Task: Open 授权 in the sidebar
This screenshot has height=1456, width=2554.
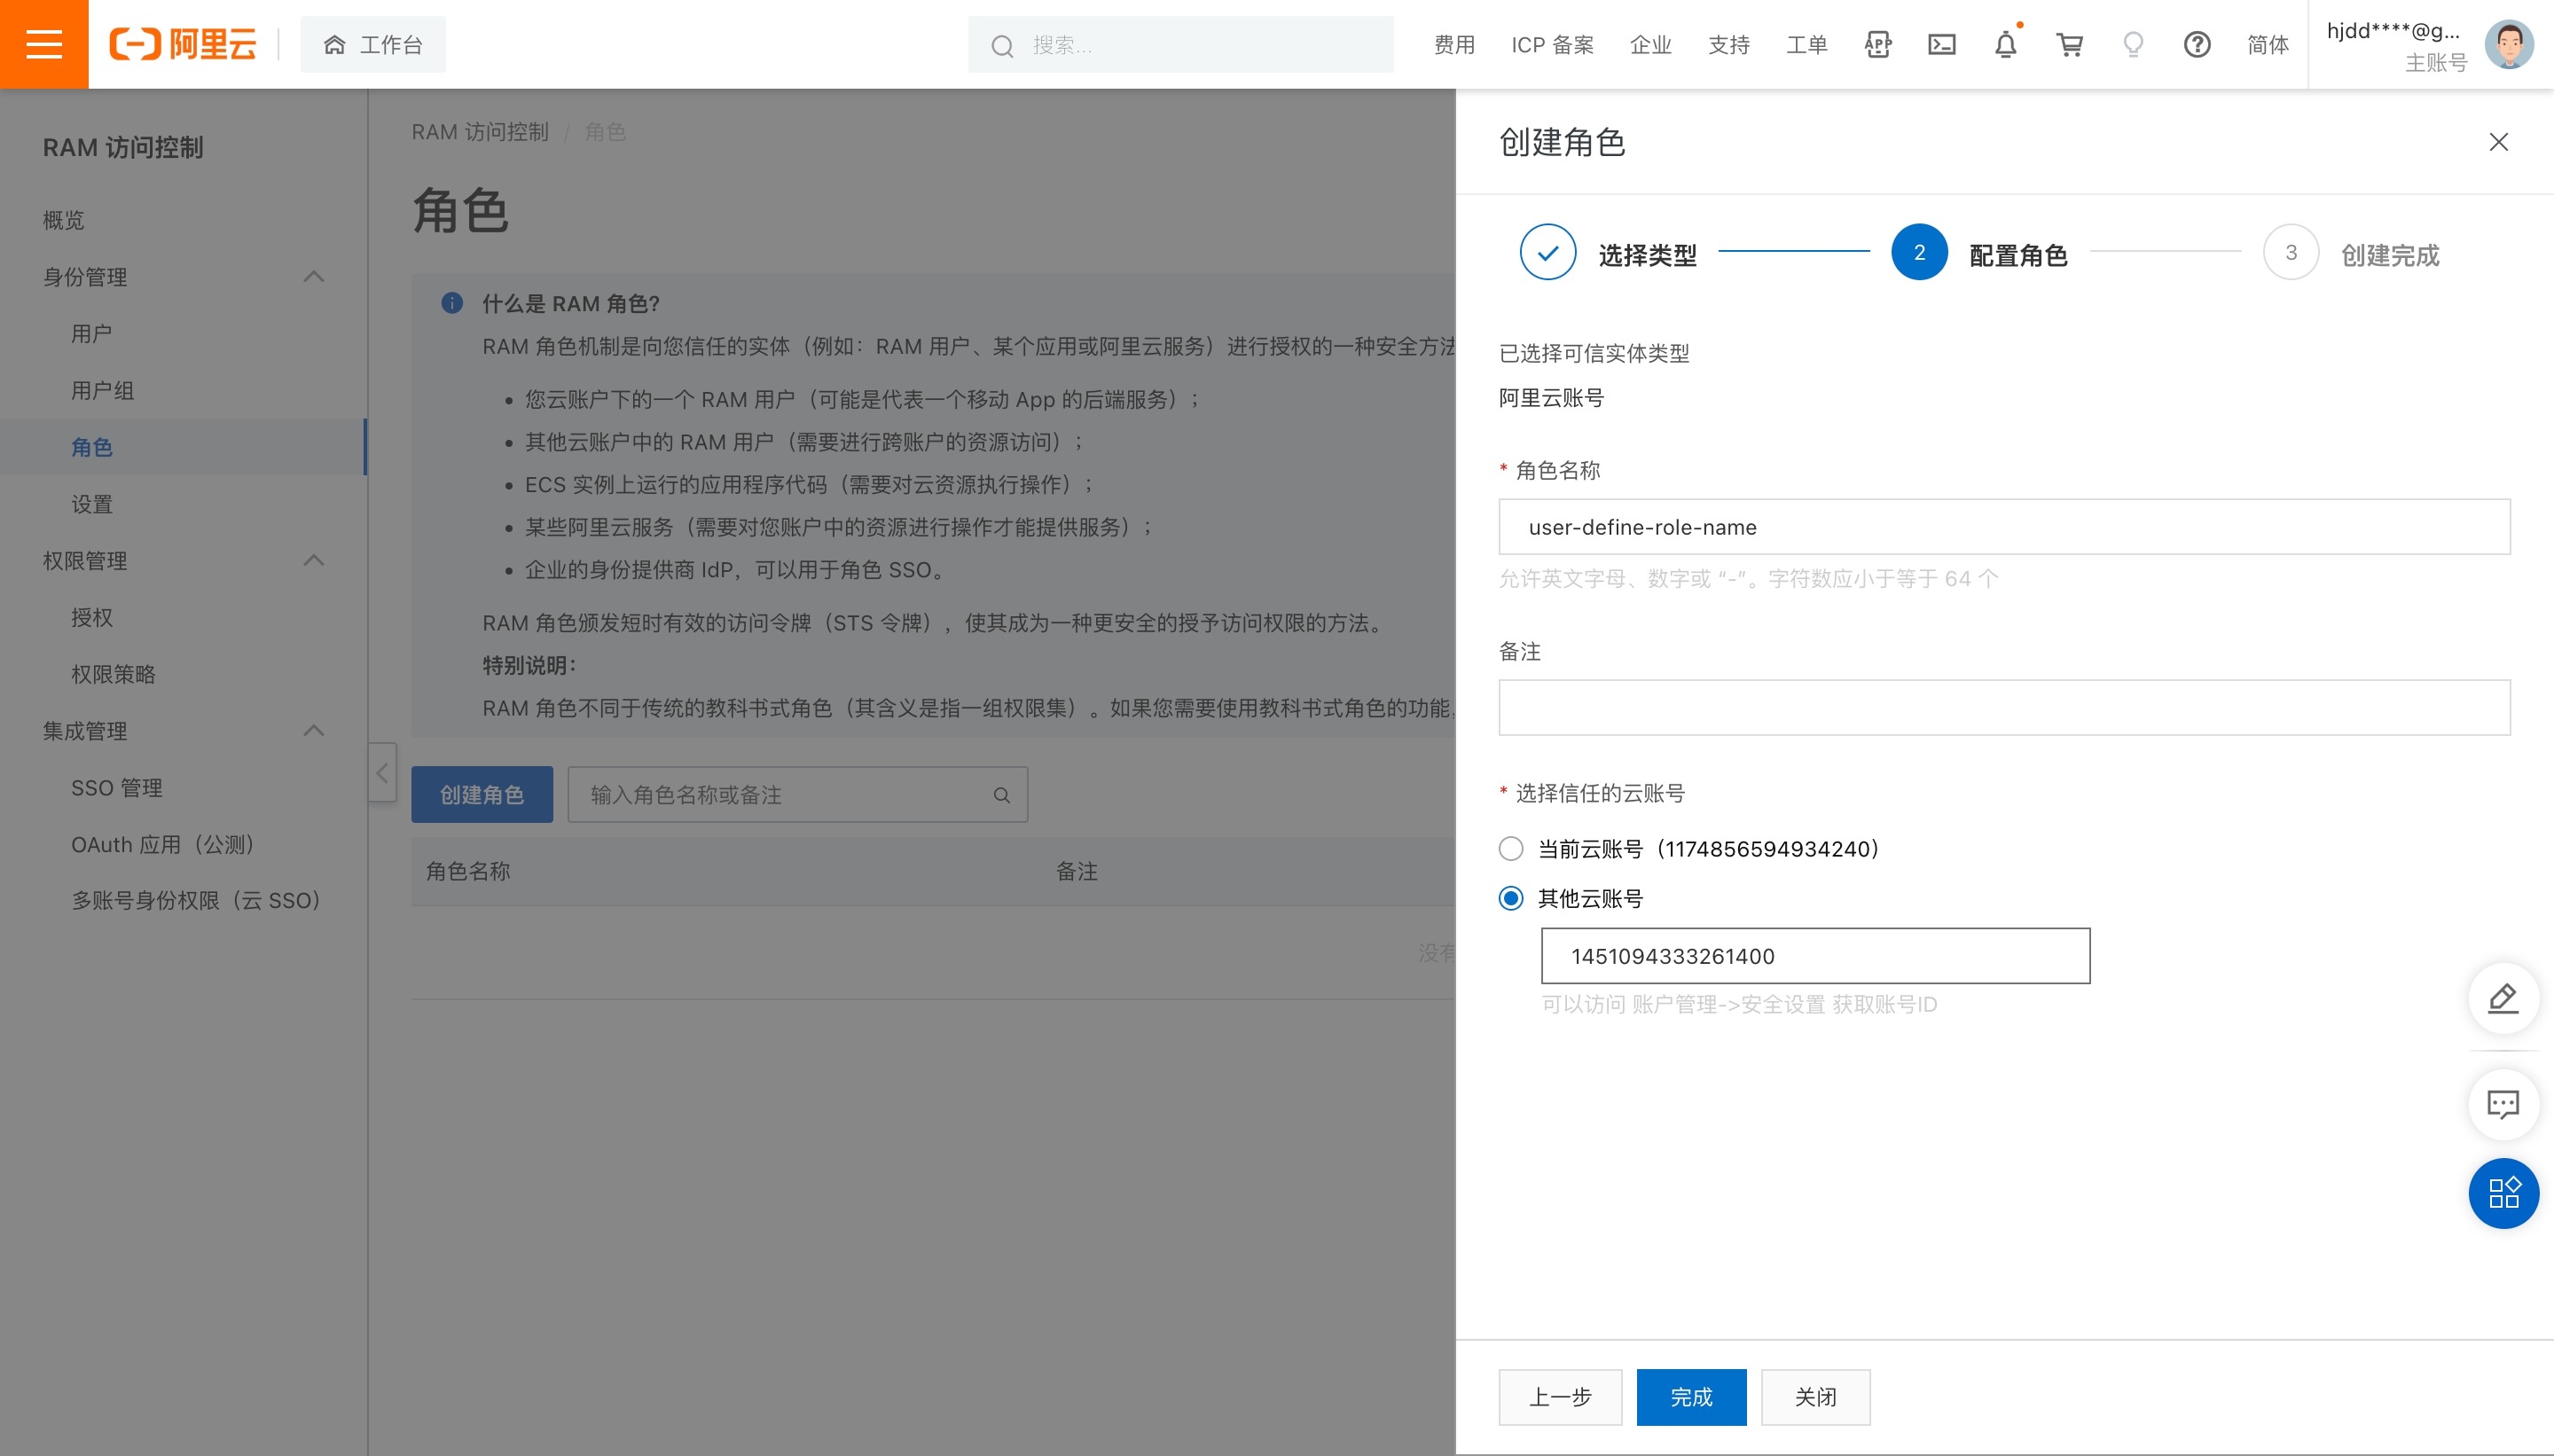Action: point(91,618)
